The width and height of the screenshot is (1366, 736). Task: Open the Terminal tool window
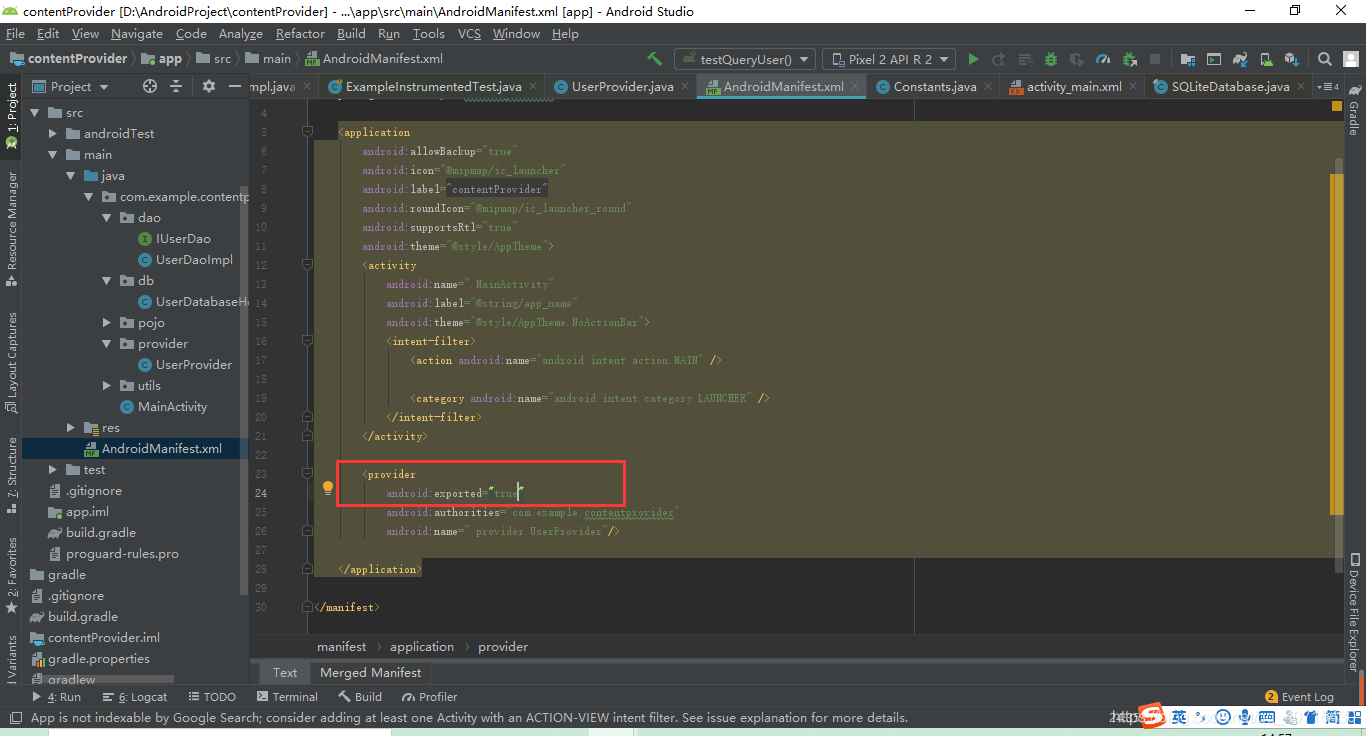point(287,697)
